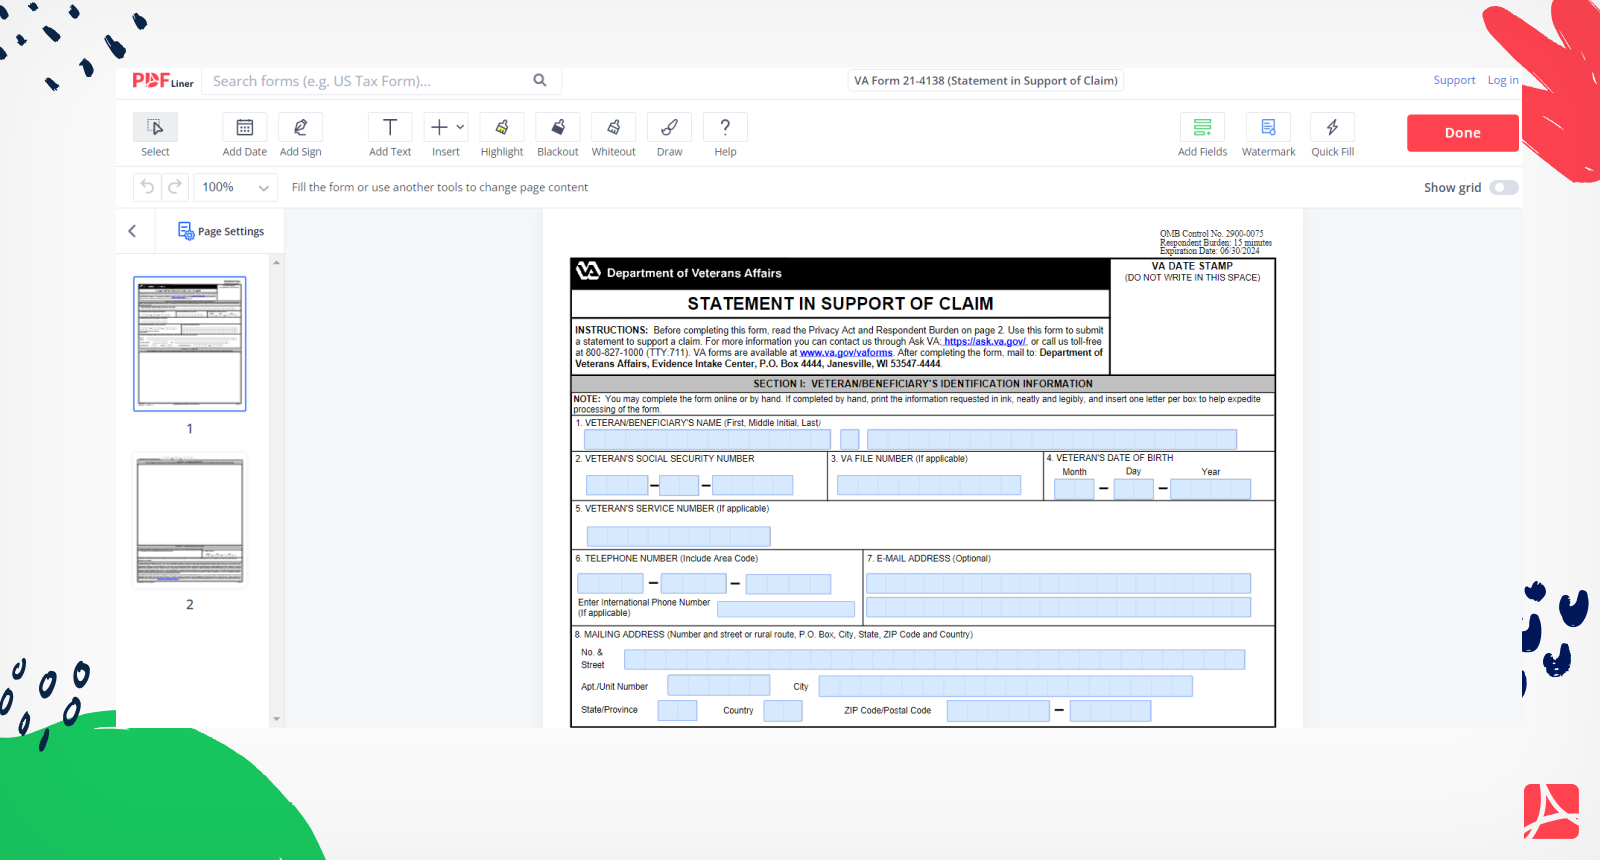Click the Apt./Unit Number field
1600x860 pixels.
[x=718, y=685]
